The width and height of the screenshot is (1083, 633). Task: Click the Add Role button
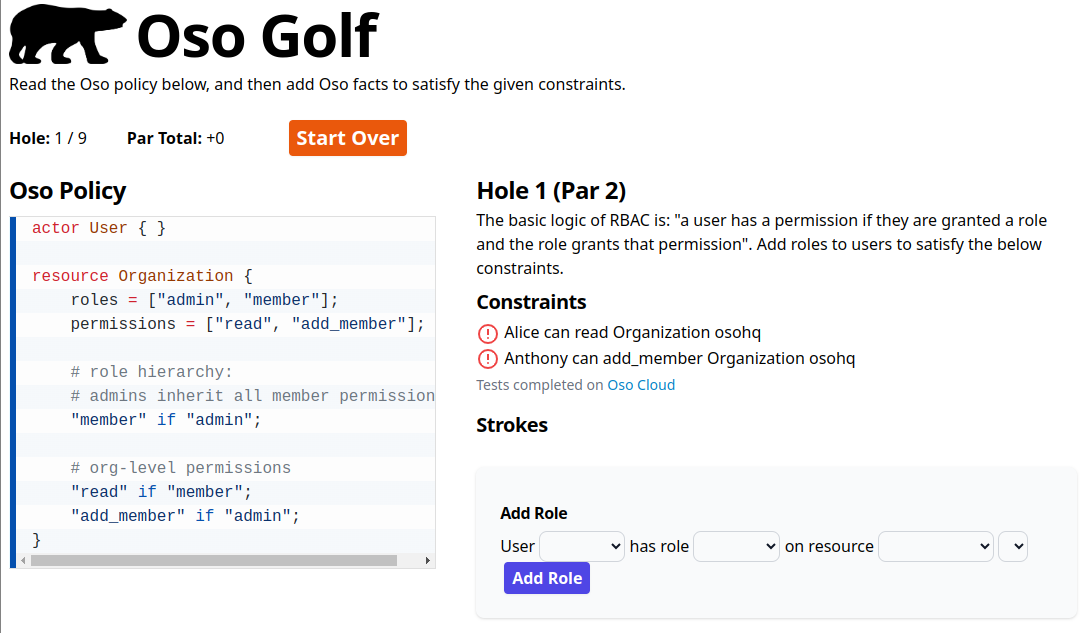coord(547,578)
